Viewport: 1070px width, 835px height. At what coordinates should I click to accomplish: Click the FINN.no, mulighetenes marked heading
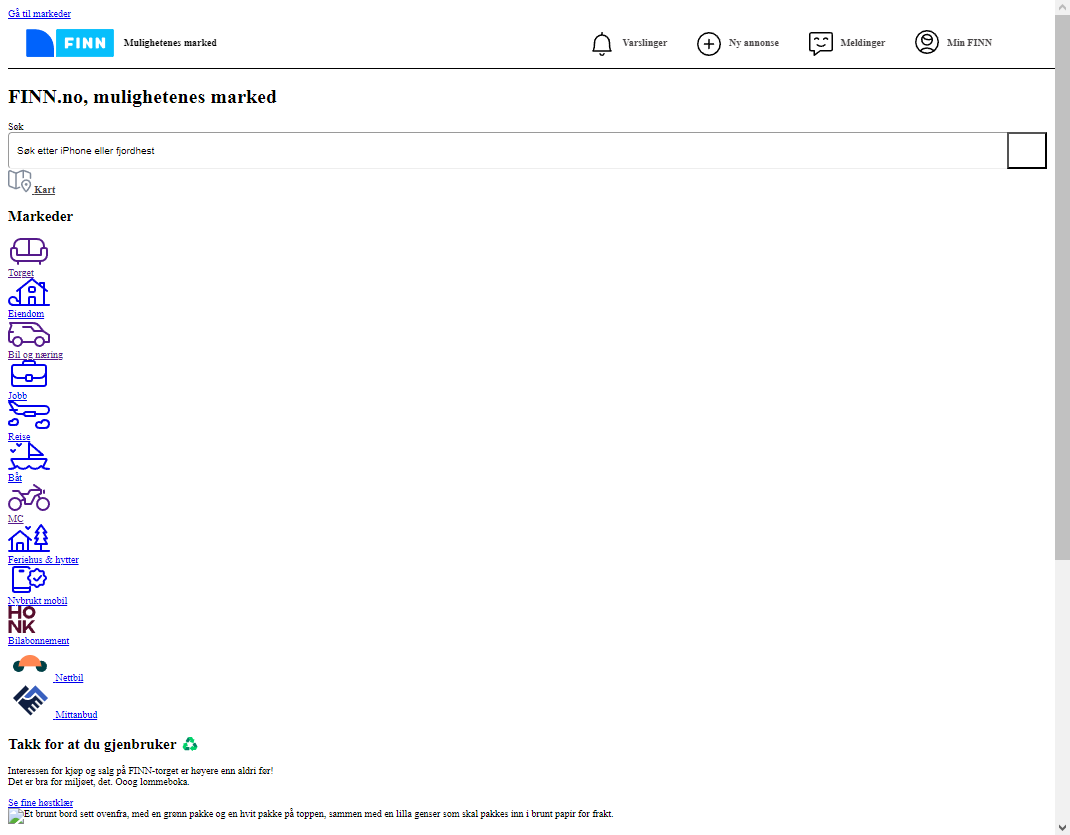(x=142, y=97)
